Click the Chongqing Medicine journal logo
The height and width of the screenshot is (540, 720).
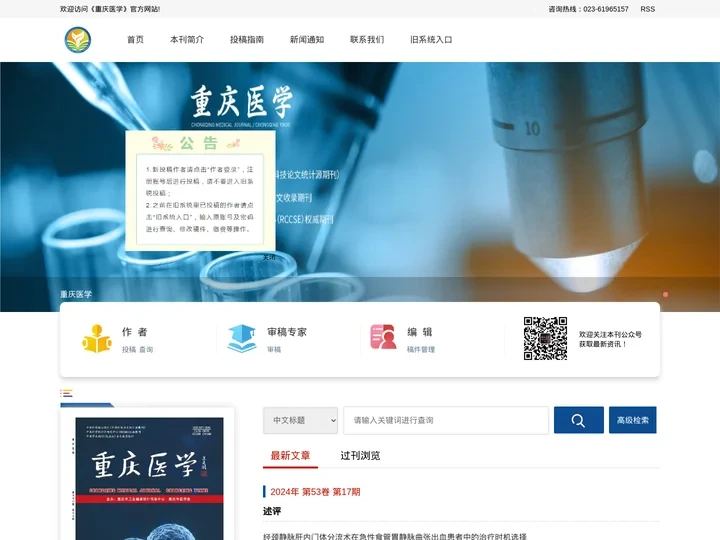coord(78,39)
